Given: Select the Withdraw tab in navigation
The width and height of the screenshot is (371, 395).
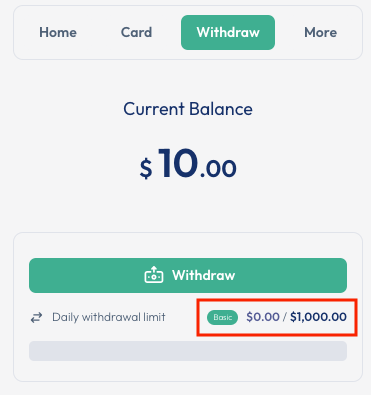Looking at the screenshot, I should (228, 32).
